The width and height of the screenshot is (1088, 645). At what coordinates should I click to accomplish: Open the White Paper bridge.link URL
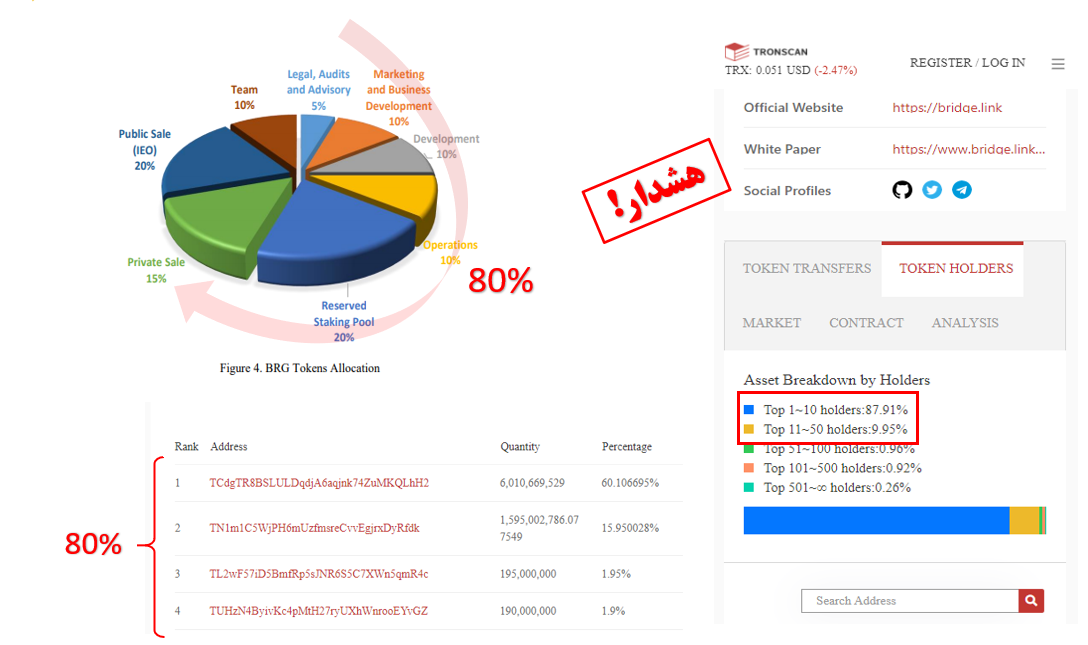click(969, 149)
